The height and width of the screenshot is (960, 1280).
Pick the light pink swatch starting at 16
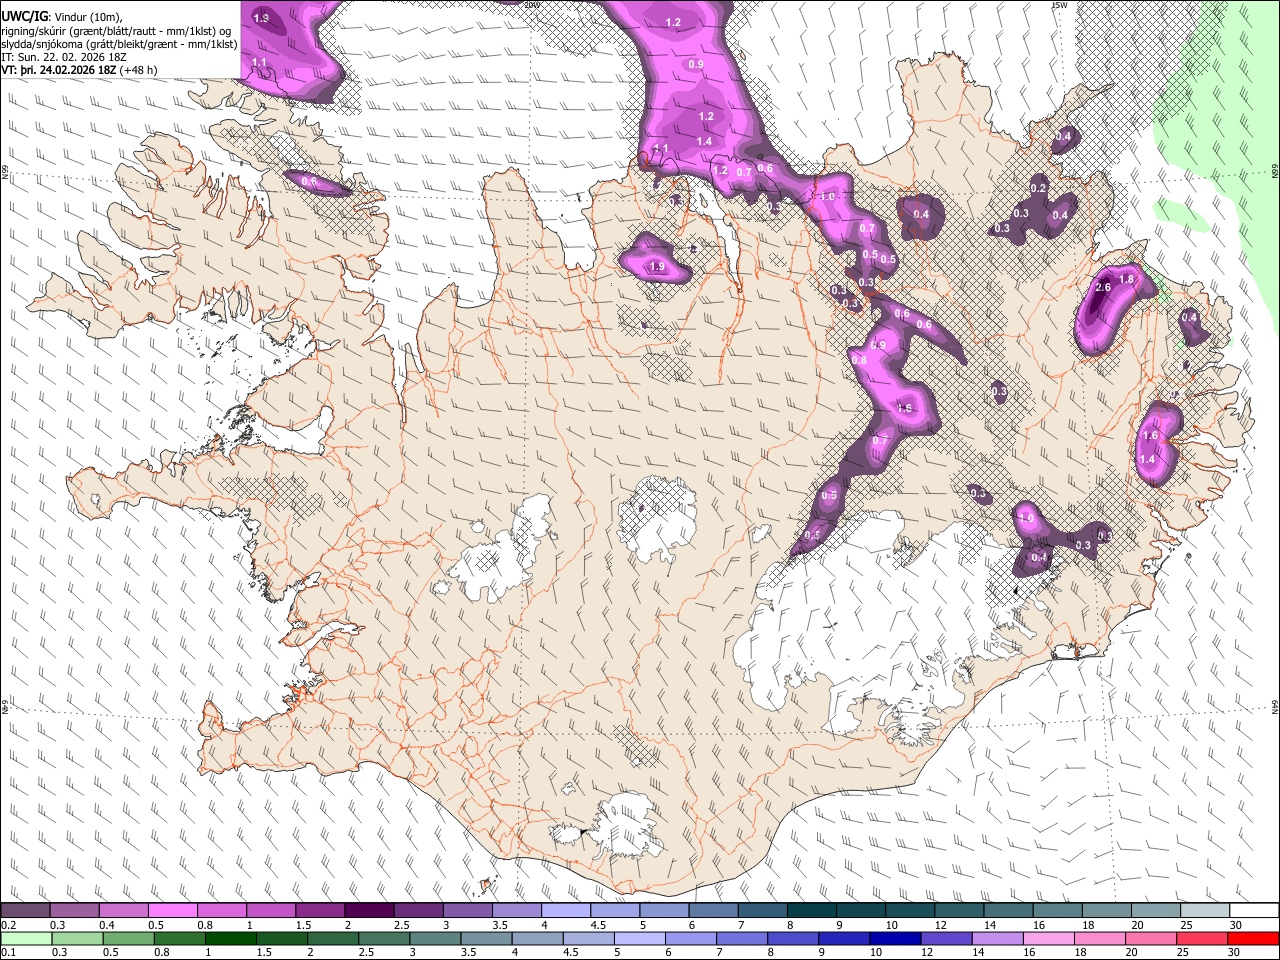1048,938
